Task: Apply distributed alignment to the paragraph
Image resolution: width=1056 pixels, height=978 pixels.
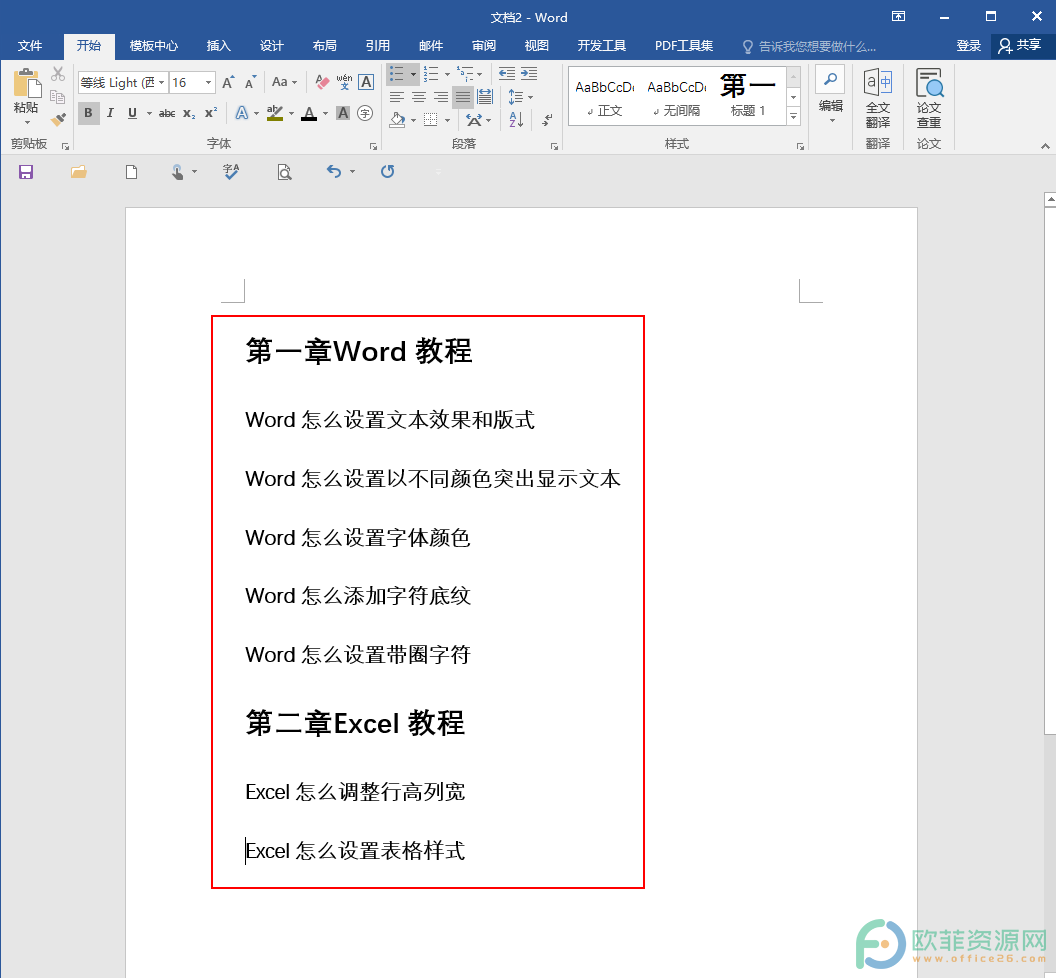Action: (485, 97)
